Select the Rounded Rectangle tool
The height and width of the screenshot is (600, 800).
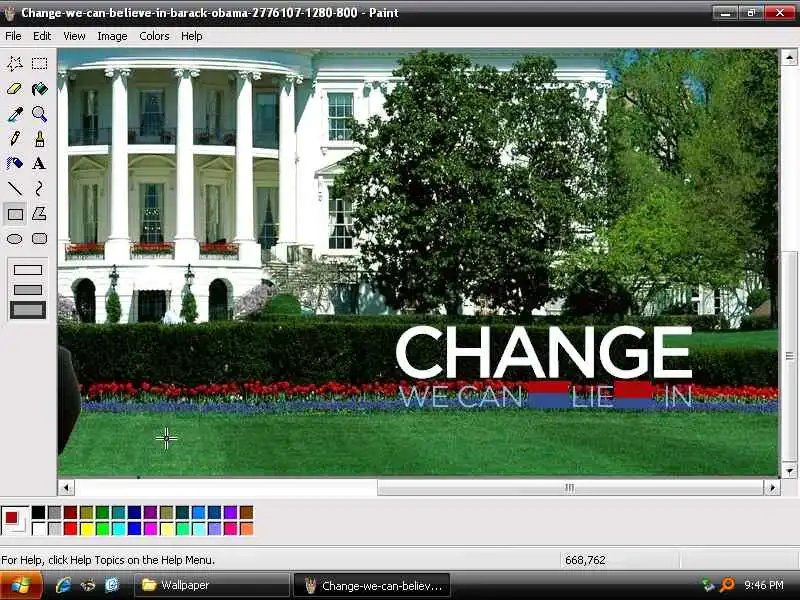point(39,238)
